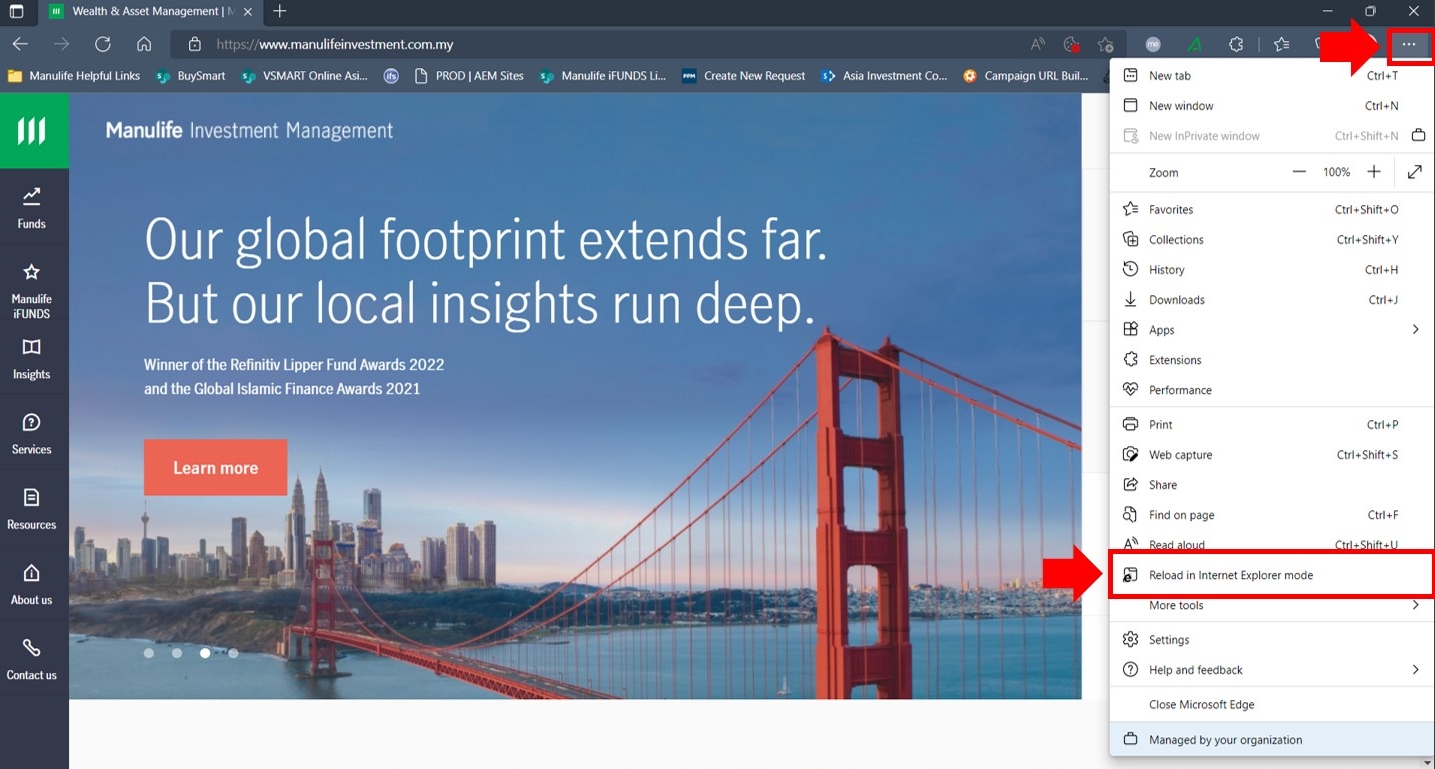Start Web capture from the menu

1271,455
